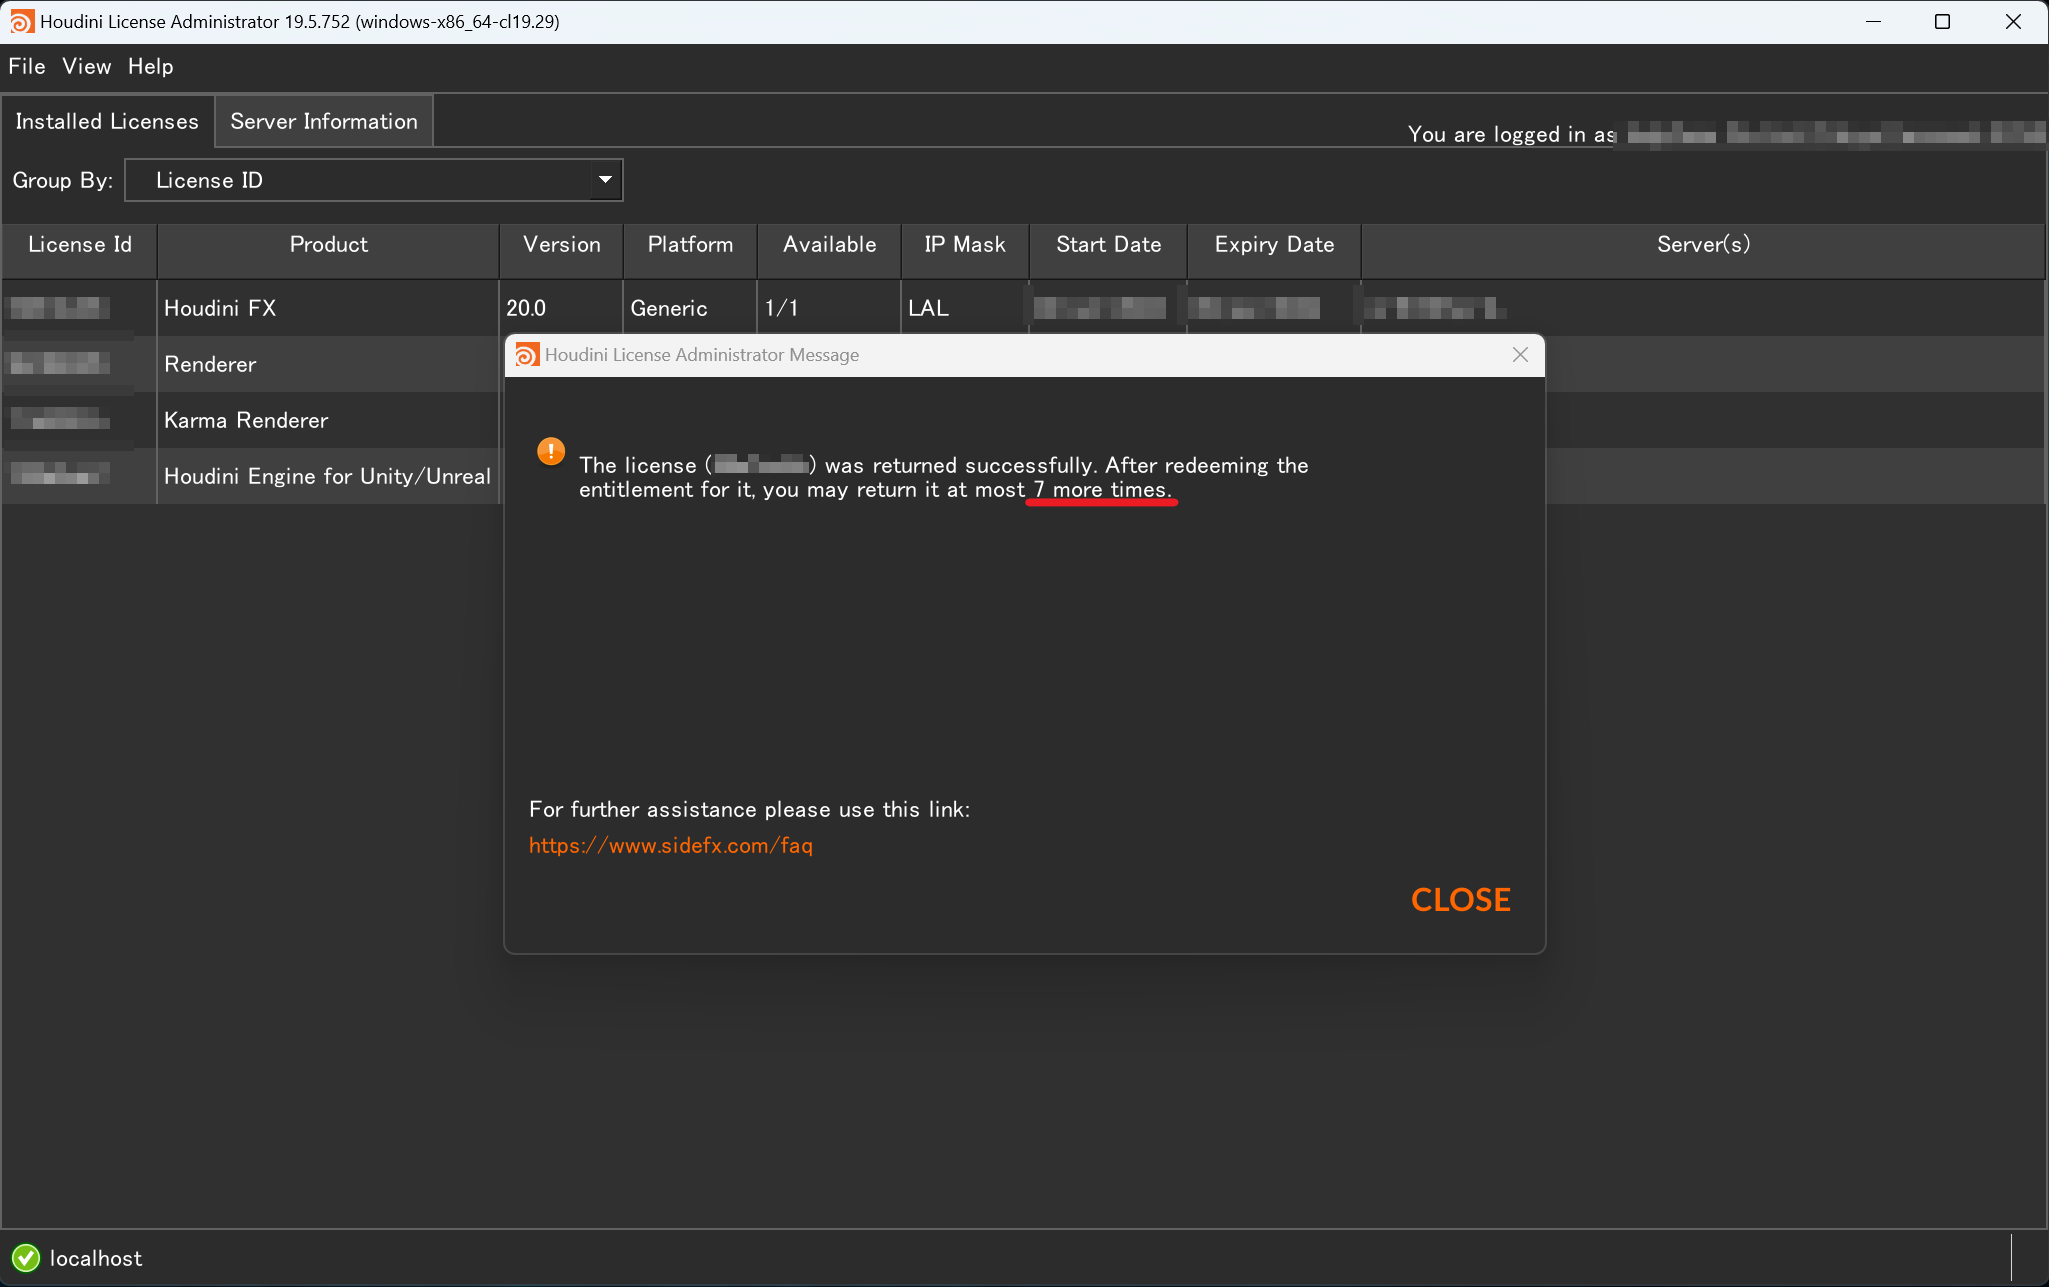Open the sidefx.com/faq link
The height and width of the screenshot is (1287, 2049).
click(x=670, y=845)
